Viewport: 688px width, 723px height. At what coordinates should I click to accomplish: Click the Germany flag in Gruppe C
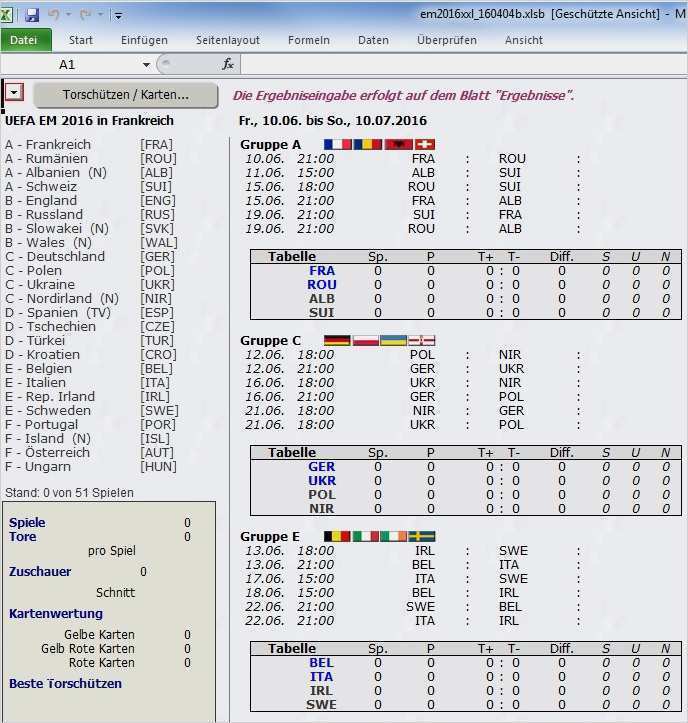pyautogui.click(x=338, y=341)
